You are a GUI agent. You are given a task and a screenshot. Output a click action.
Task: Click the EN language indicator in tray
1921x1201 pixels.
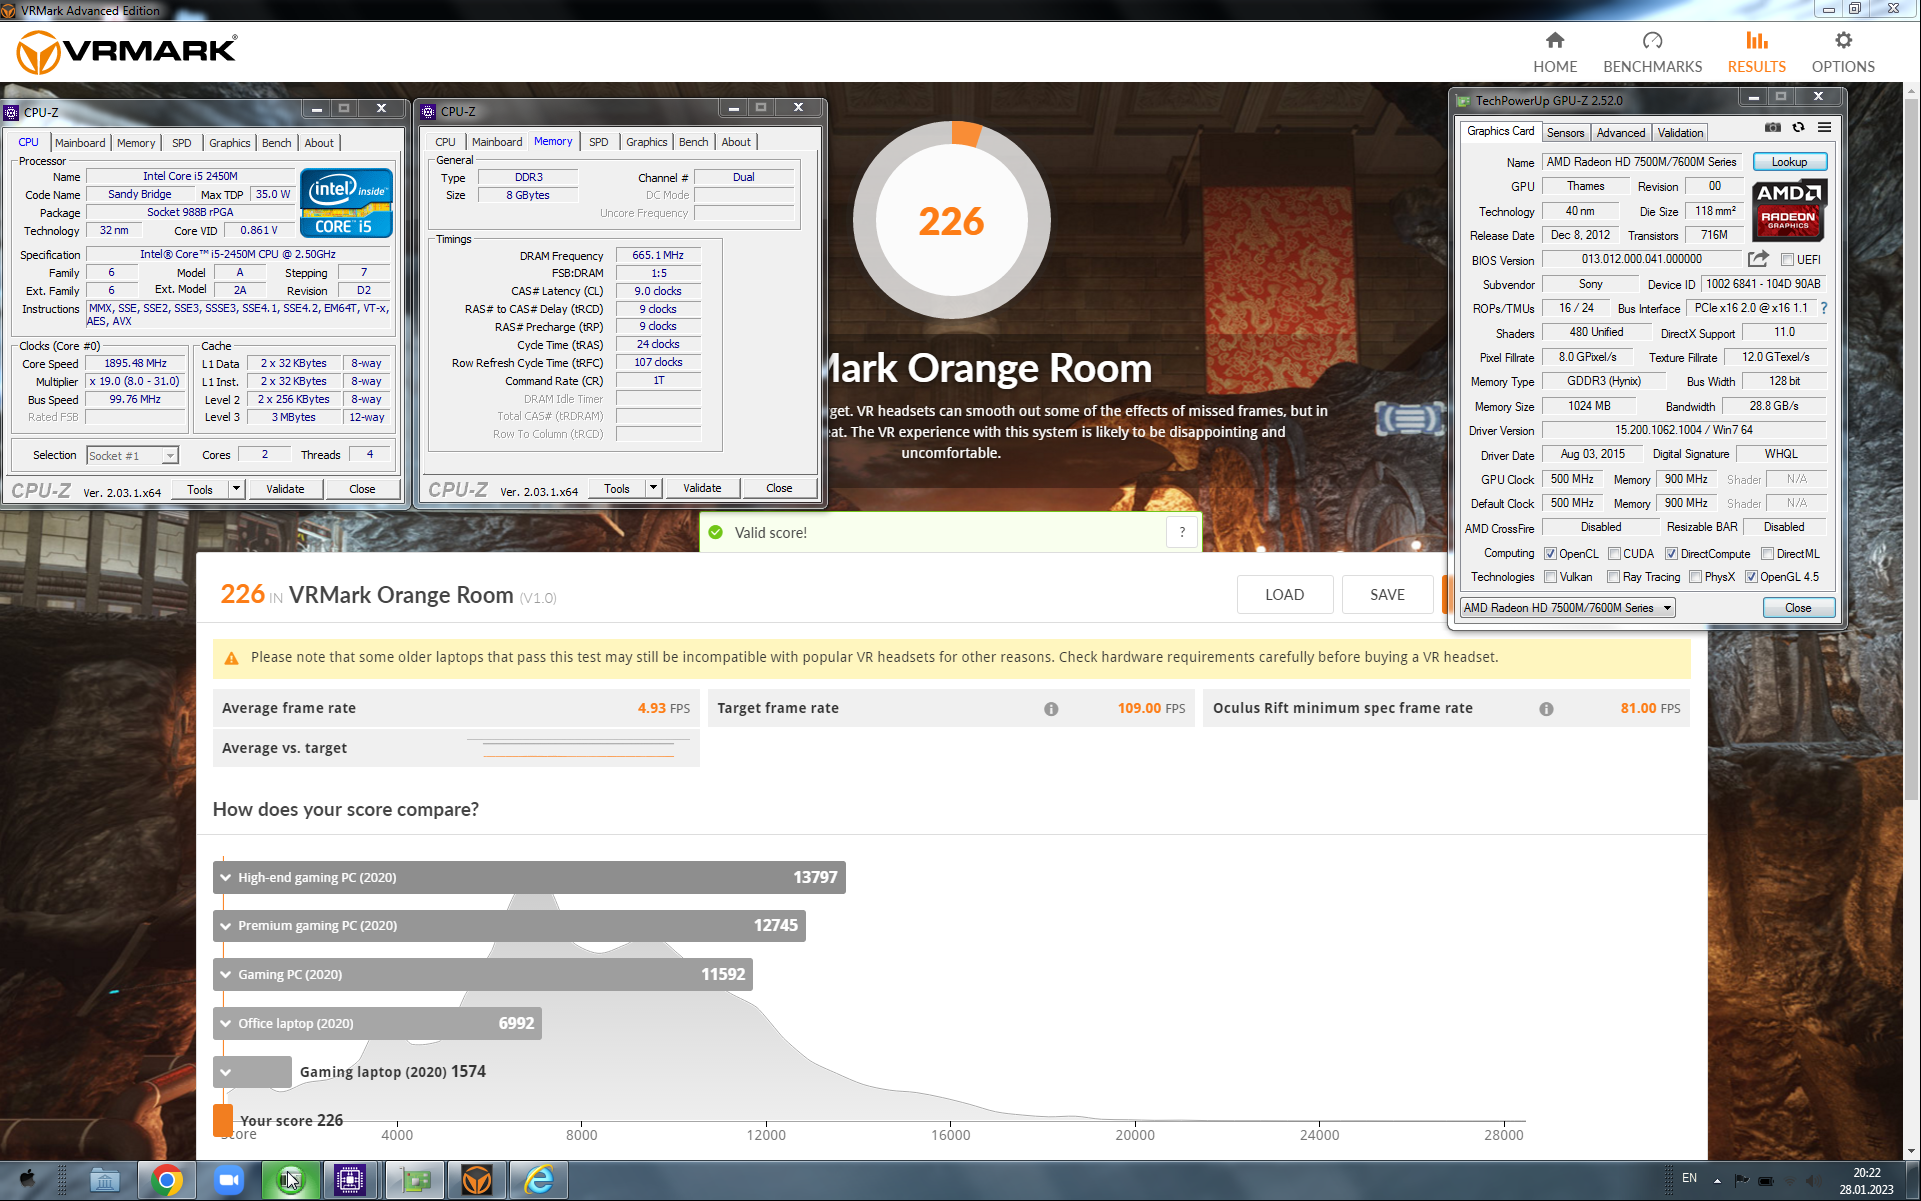1689,1178
